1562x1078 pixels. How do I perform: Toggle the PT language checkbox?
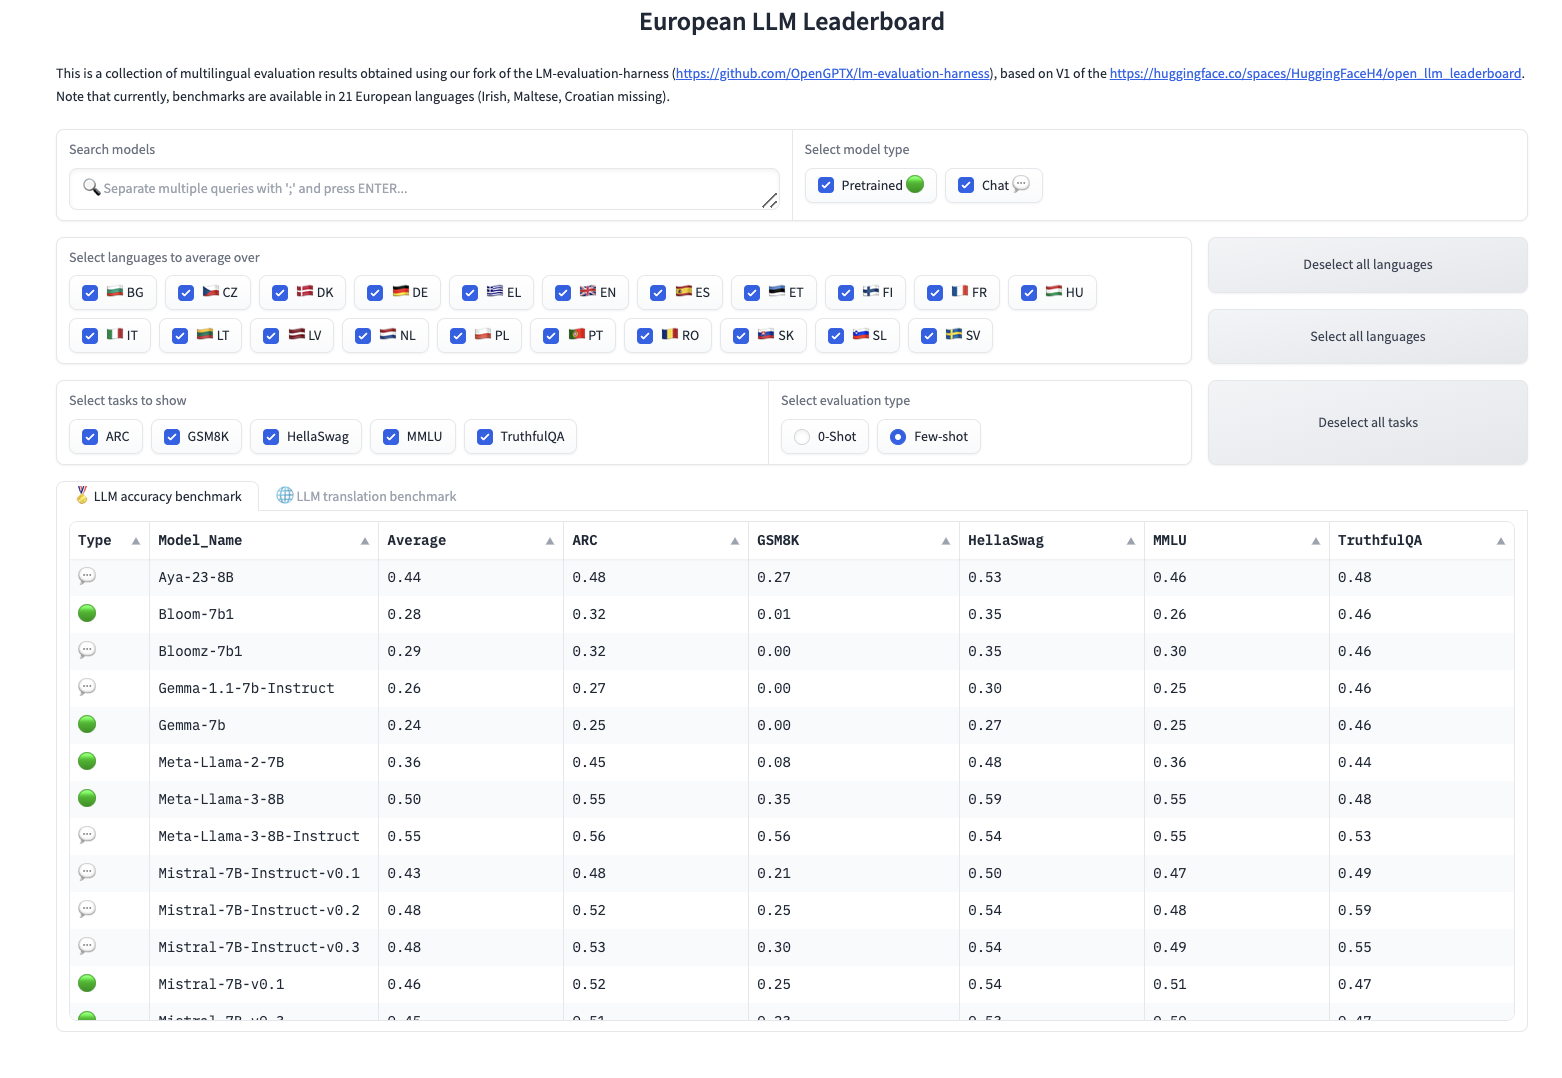[551, 336]
